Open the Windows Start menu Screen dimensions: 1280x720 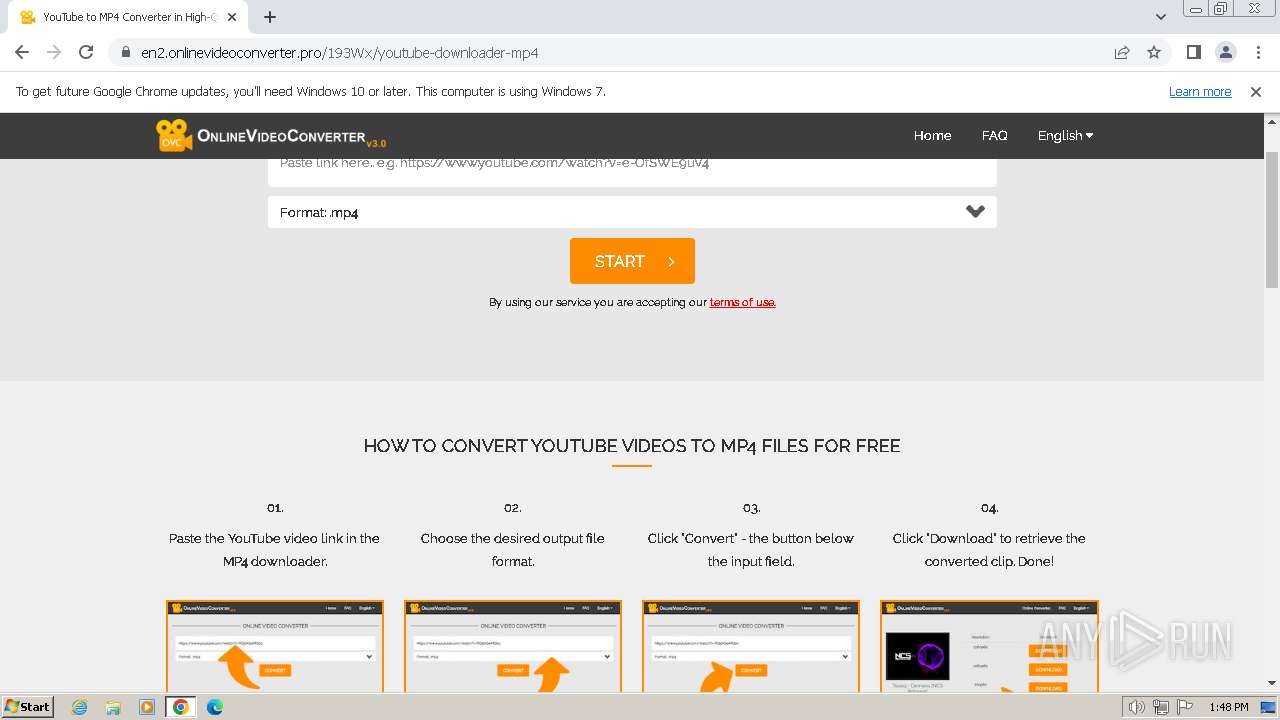(28, 707)
